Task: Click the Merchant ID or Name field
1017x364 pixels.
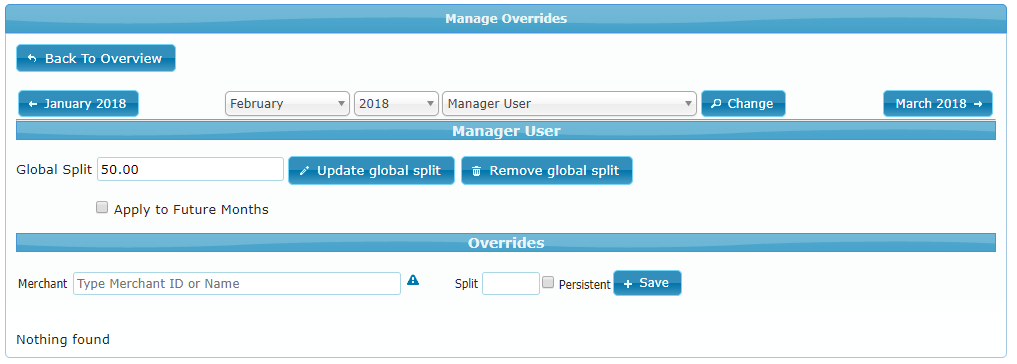Action: [x=237, y=284]
